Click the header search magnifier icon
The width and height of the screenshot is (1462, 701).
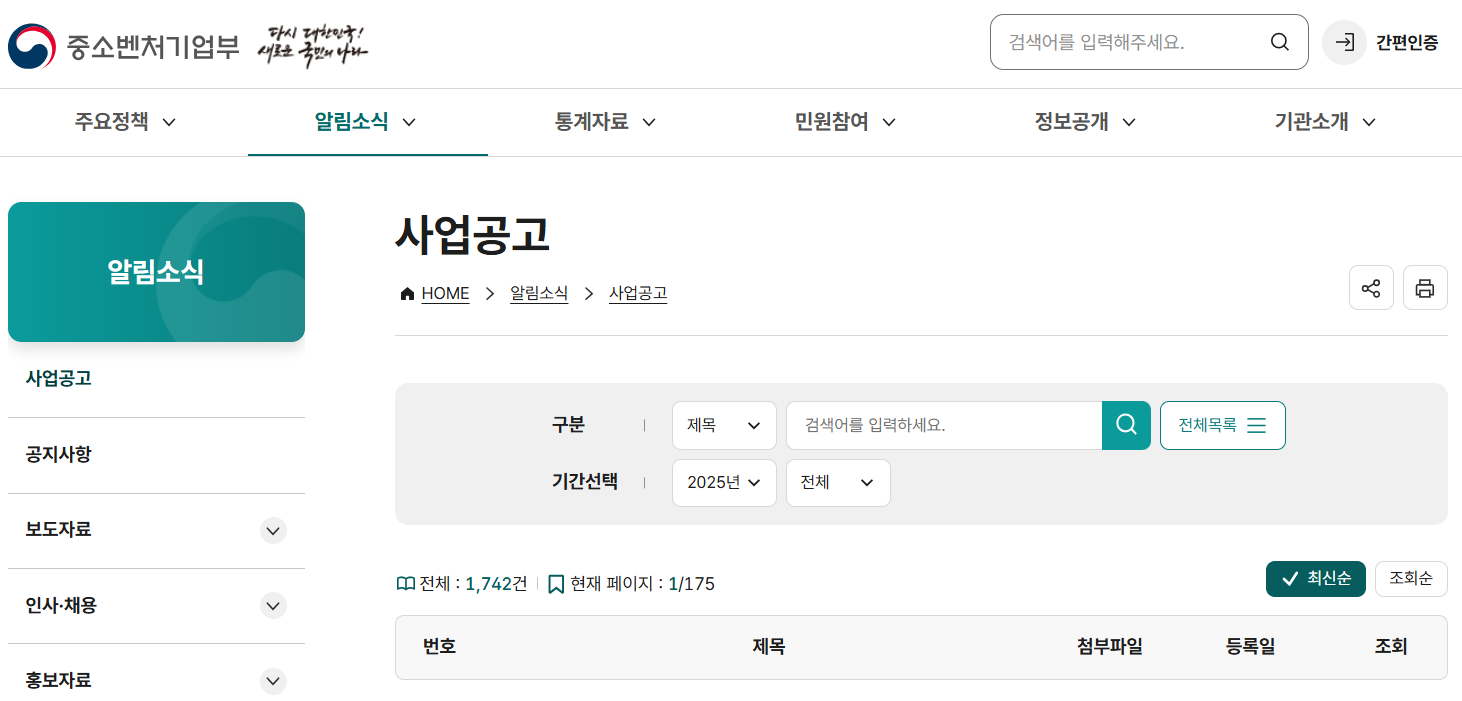1279,42
